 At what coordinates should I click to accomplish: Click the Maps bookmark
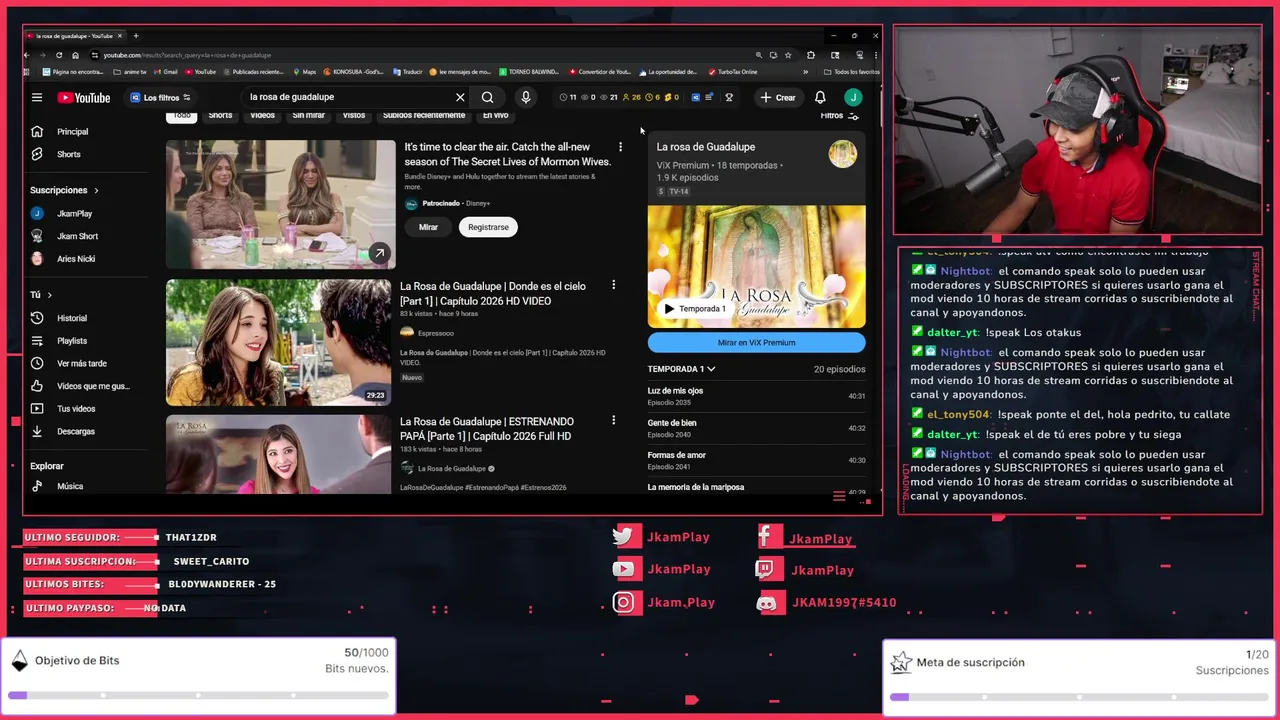tap(304, 72)
